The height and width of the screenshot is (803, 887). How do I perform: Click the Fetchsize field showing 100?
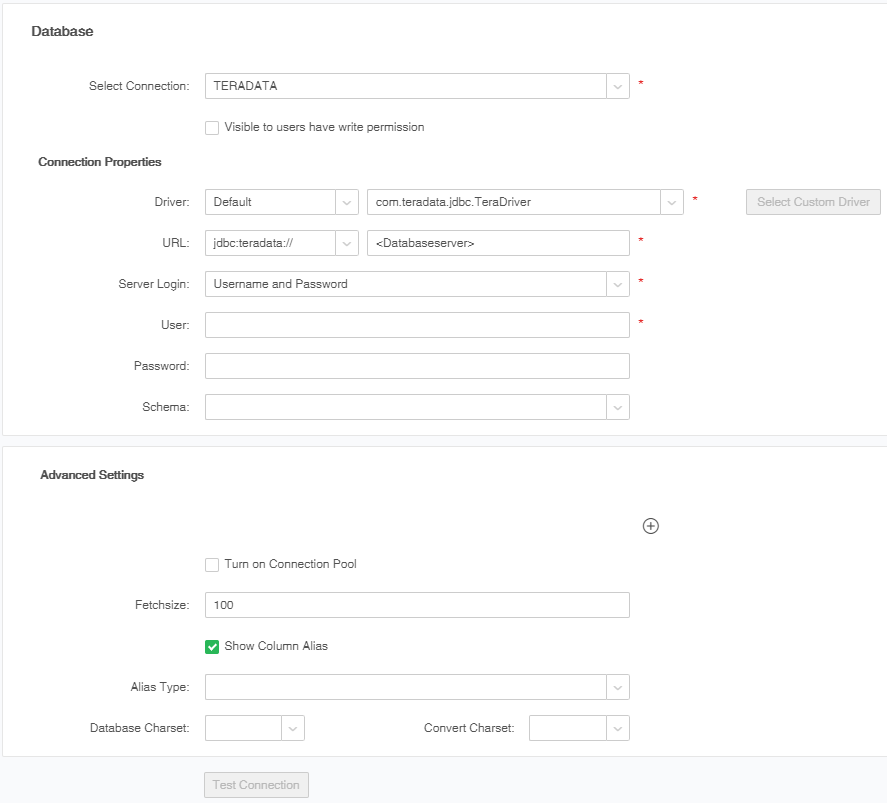[x=417, y=605]
